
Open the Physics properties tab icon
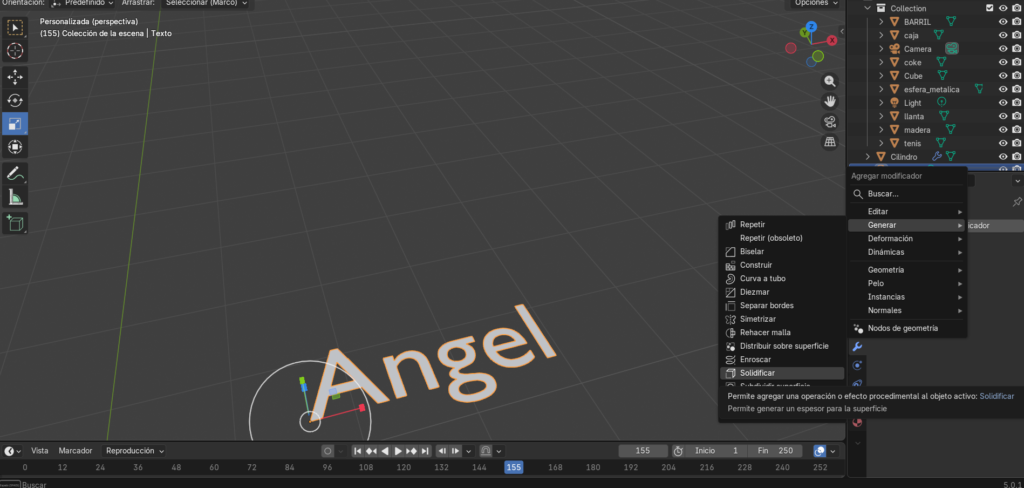[857, 365]
